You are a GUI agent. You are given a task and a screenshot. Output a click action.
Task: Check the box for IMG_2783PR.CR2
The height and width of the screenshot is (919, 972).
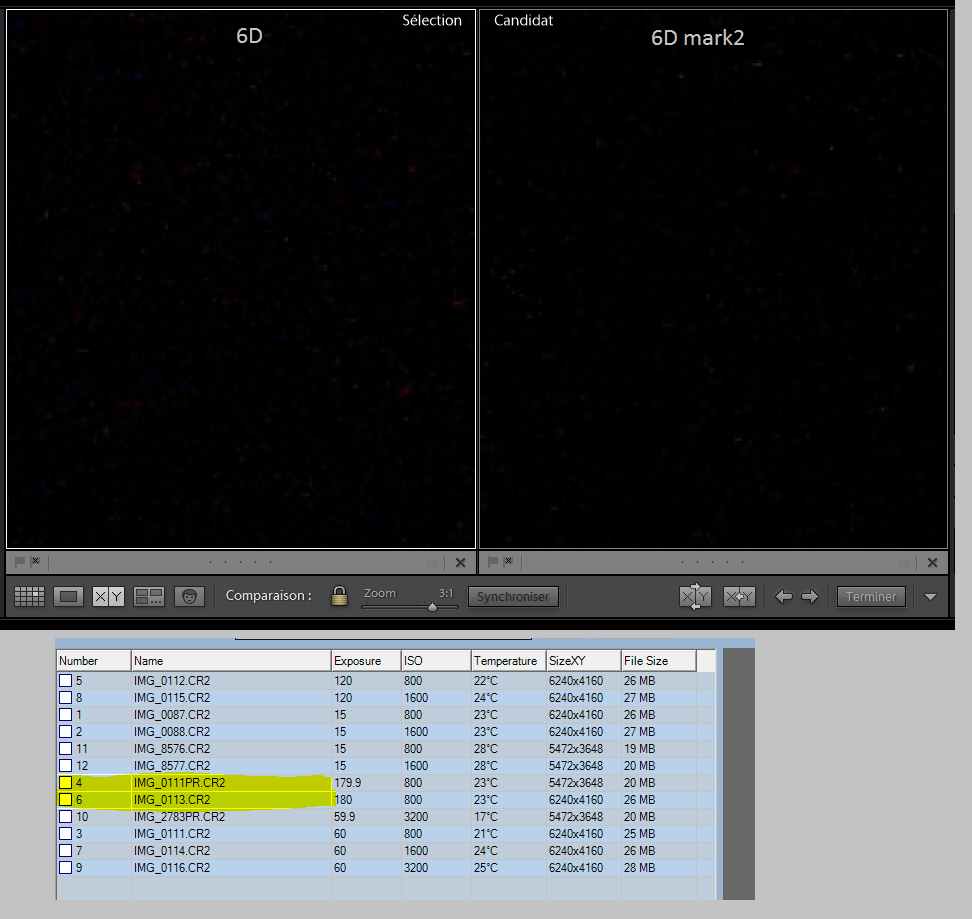coord(65,817)
